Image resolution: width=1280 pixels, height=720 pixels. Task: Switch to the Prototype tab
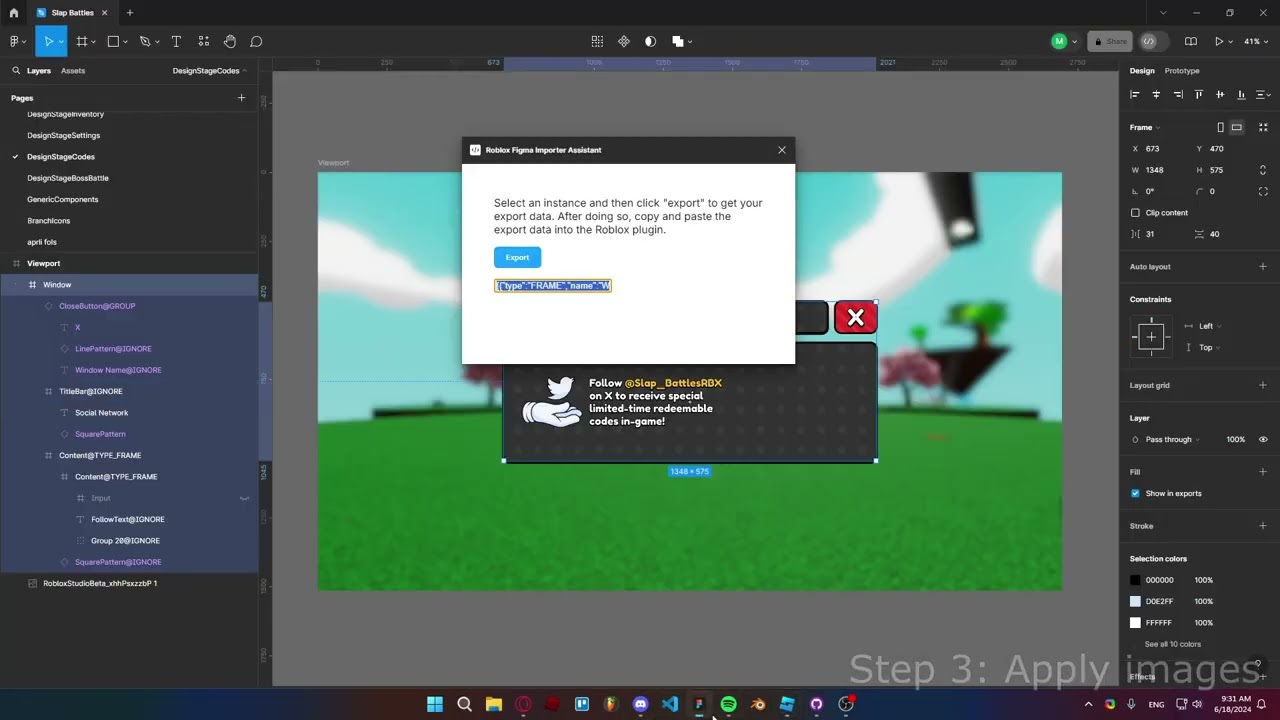pos(1182,71)
